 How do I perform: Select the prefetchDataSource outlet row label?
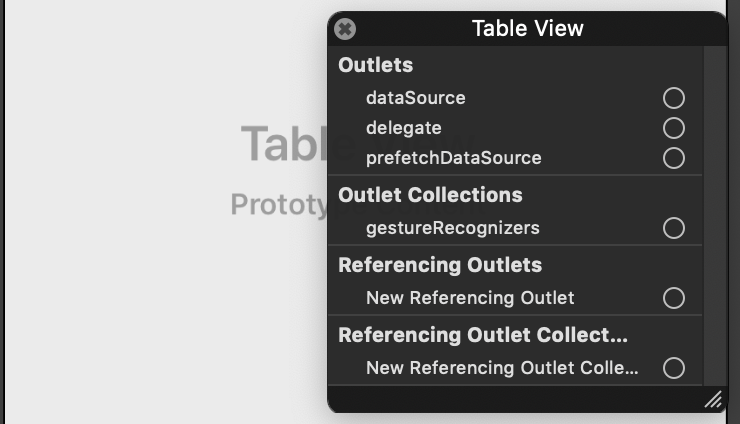pos(454,158)
